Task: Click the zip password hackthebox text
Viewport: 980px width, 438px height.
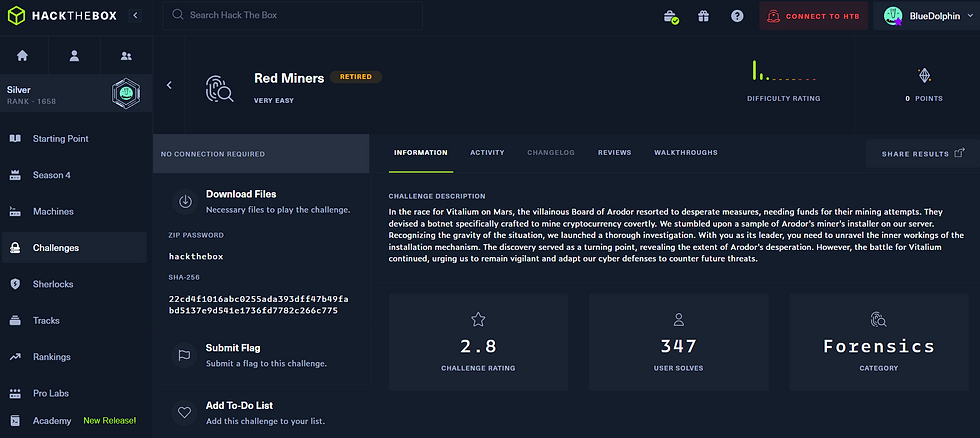Action: 196,256
